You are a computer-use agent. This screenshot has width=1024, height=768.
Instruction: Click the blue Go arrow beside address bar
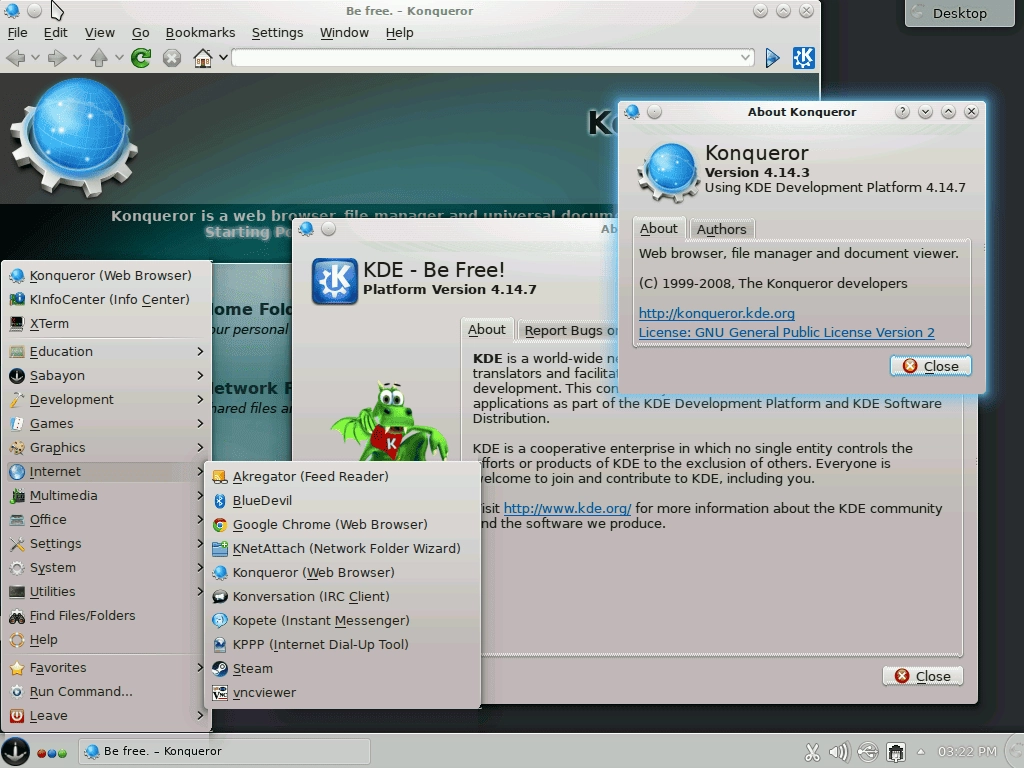pyautogui.click(x=773, y=58)
